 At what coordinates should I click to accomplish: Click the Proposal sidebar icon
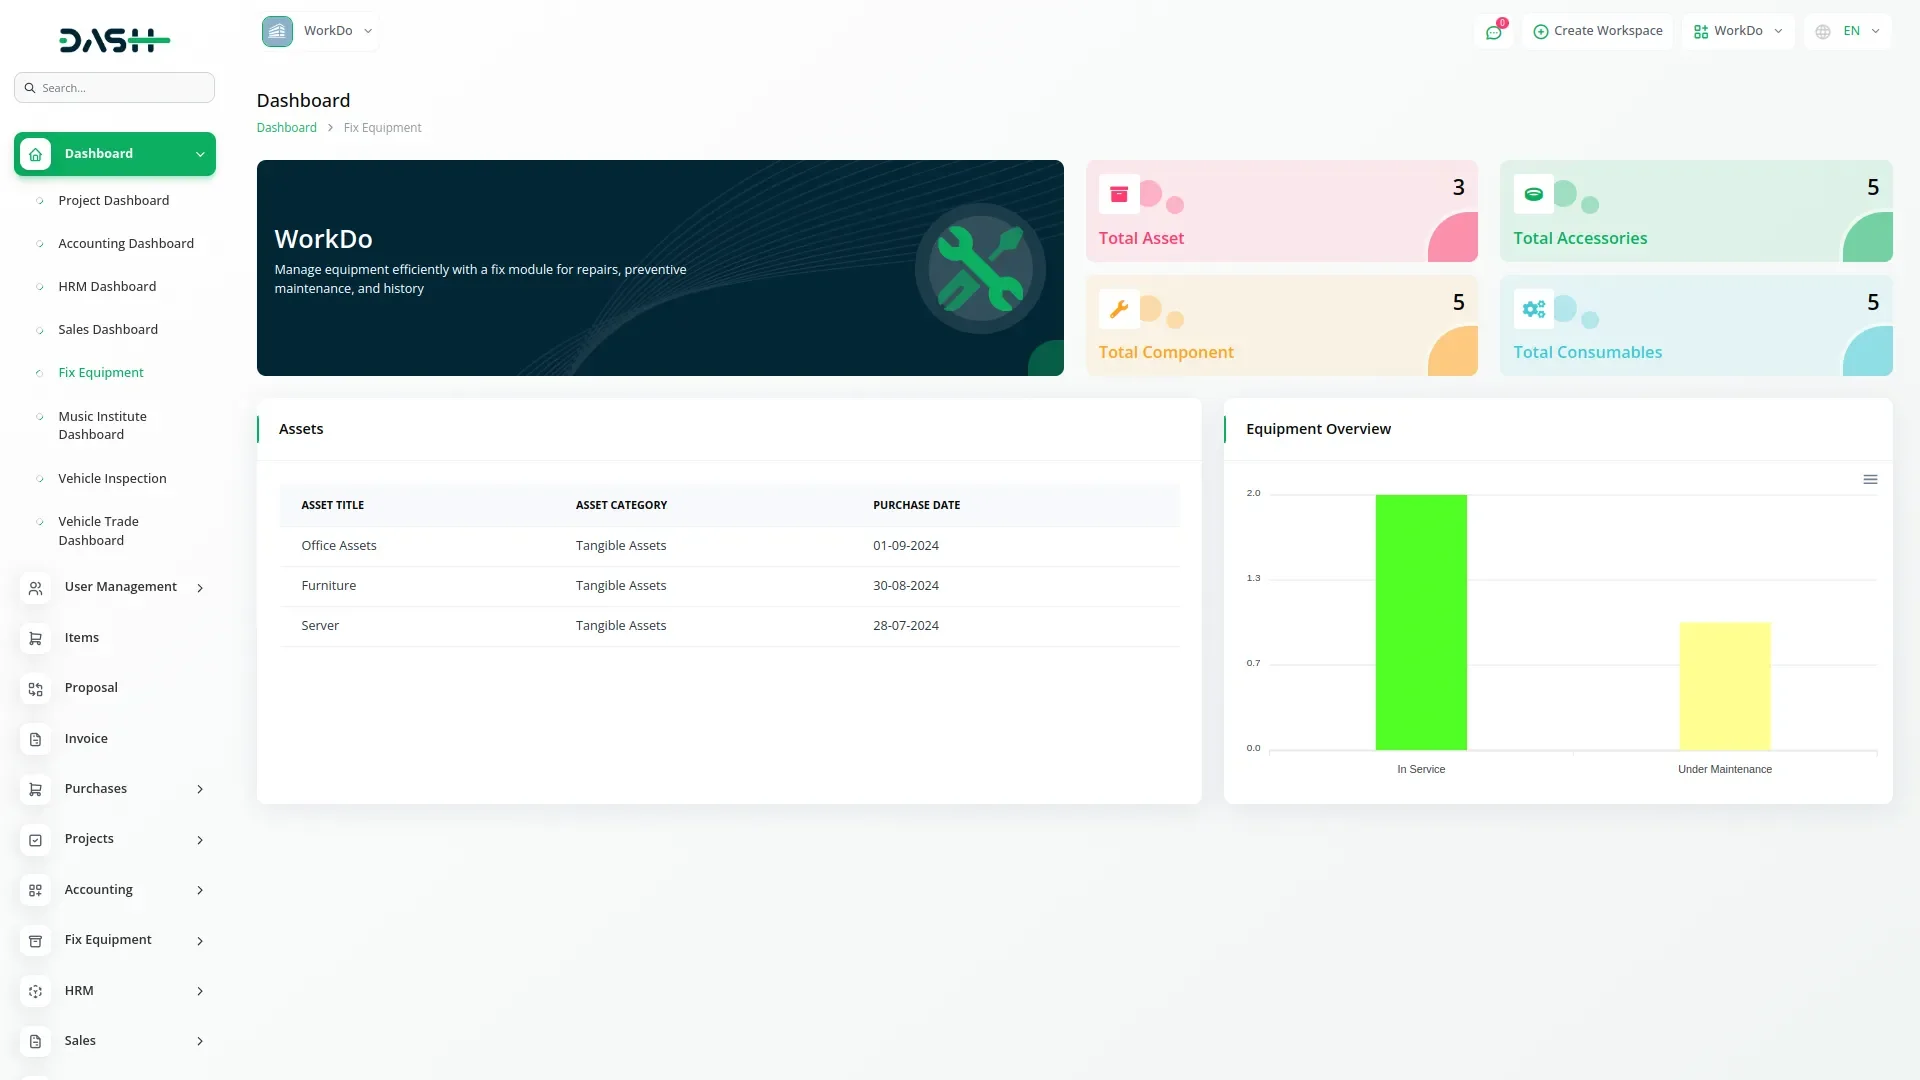(35, 689)
